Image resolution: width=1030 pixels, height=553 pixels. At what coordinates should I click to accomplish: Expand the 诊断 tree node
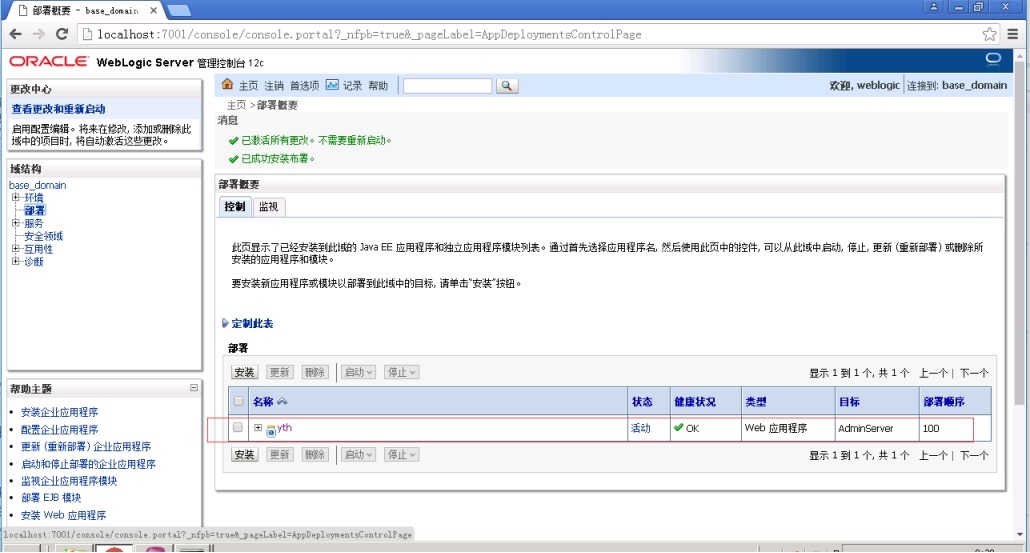tap(16, 261)
